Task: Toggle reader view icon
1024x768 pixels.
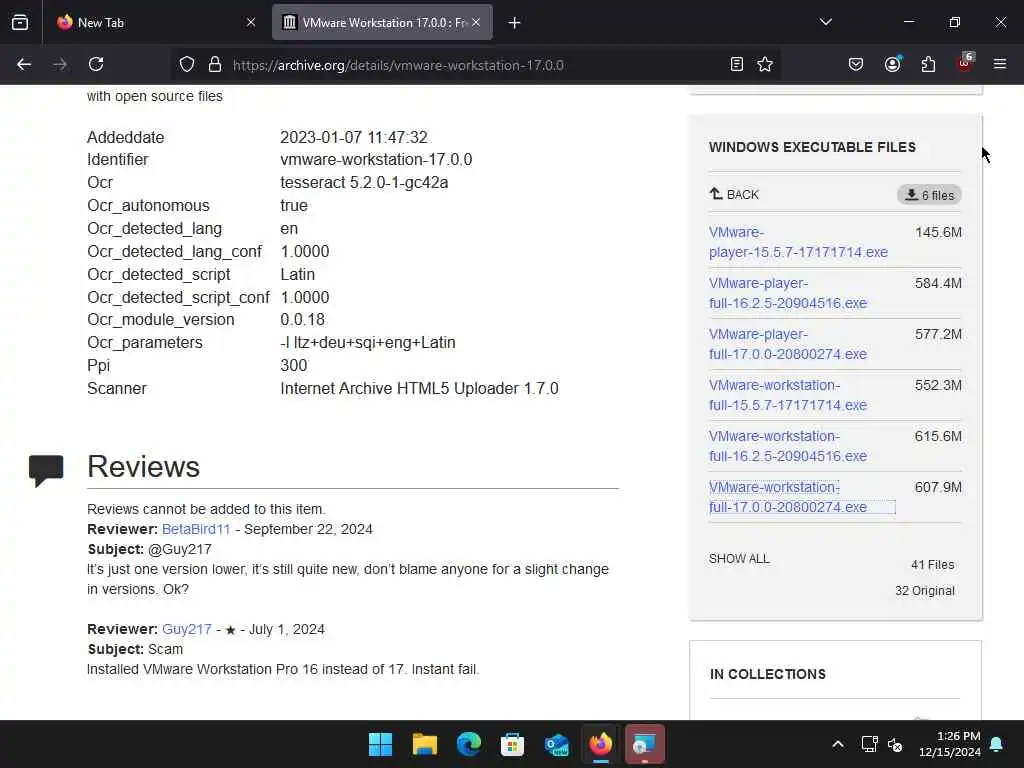Action: [x=737, y=64]
